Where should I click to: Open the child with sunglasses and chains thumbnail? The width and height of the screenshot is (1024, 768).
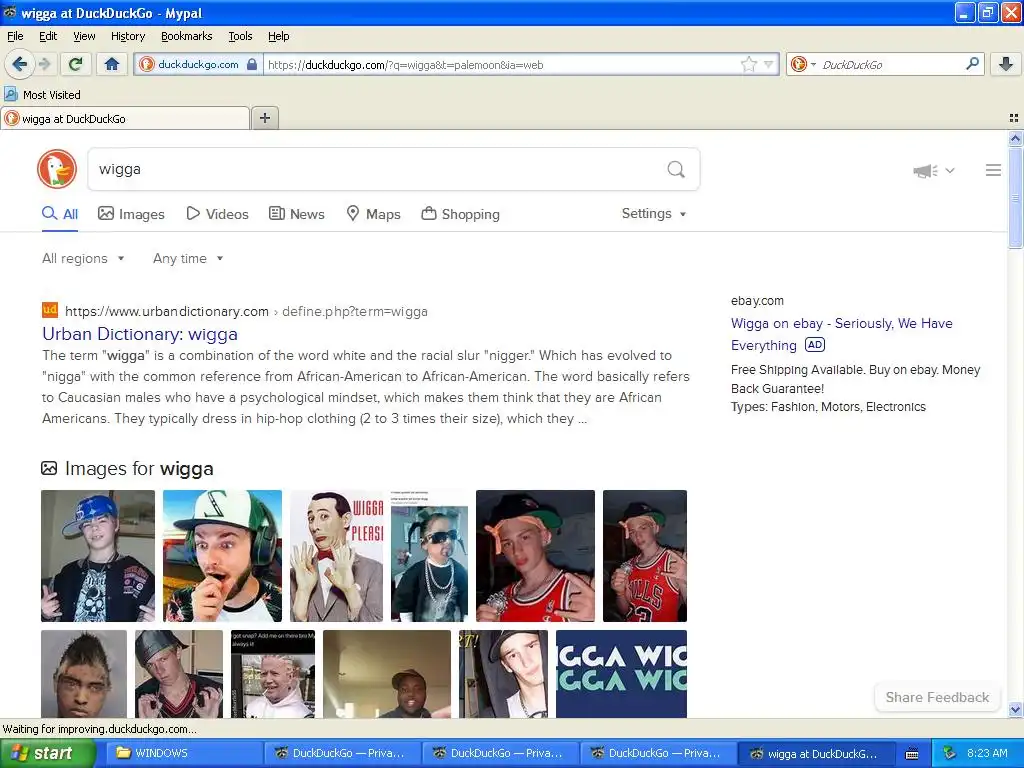click(x=429, y=556)
